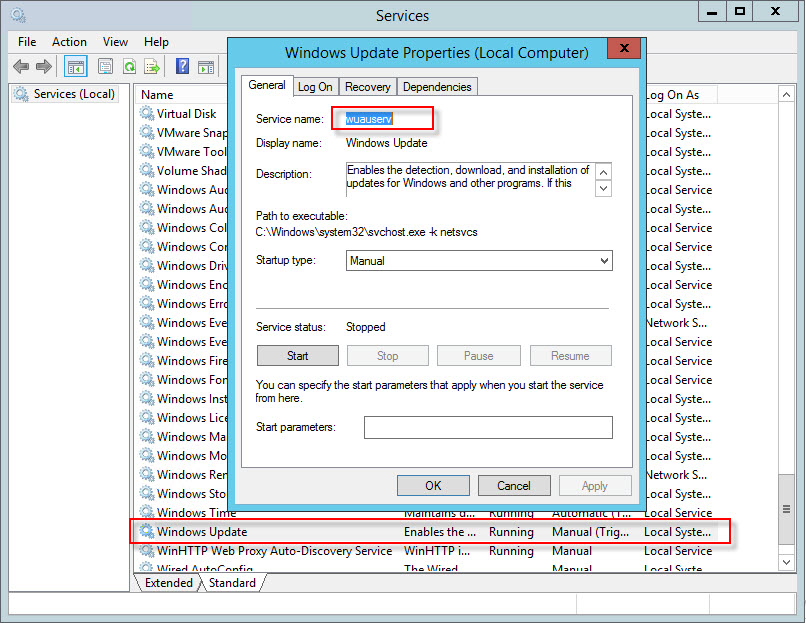The height and width of the screenshot is (623, 806).
Task: Switch to Standard view tab
Action: pos(232,582)
